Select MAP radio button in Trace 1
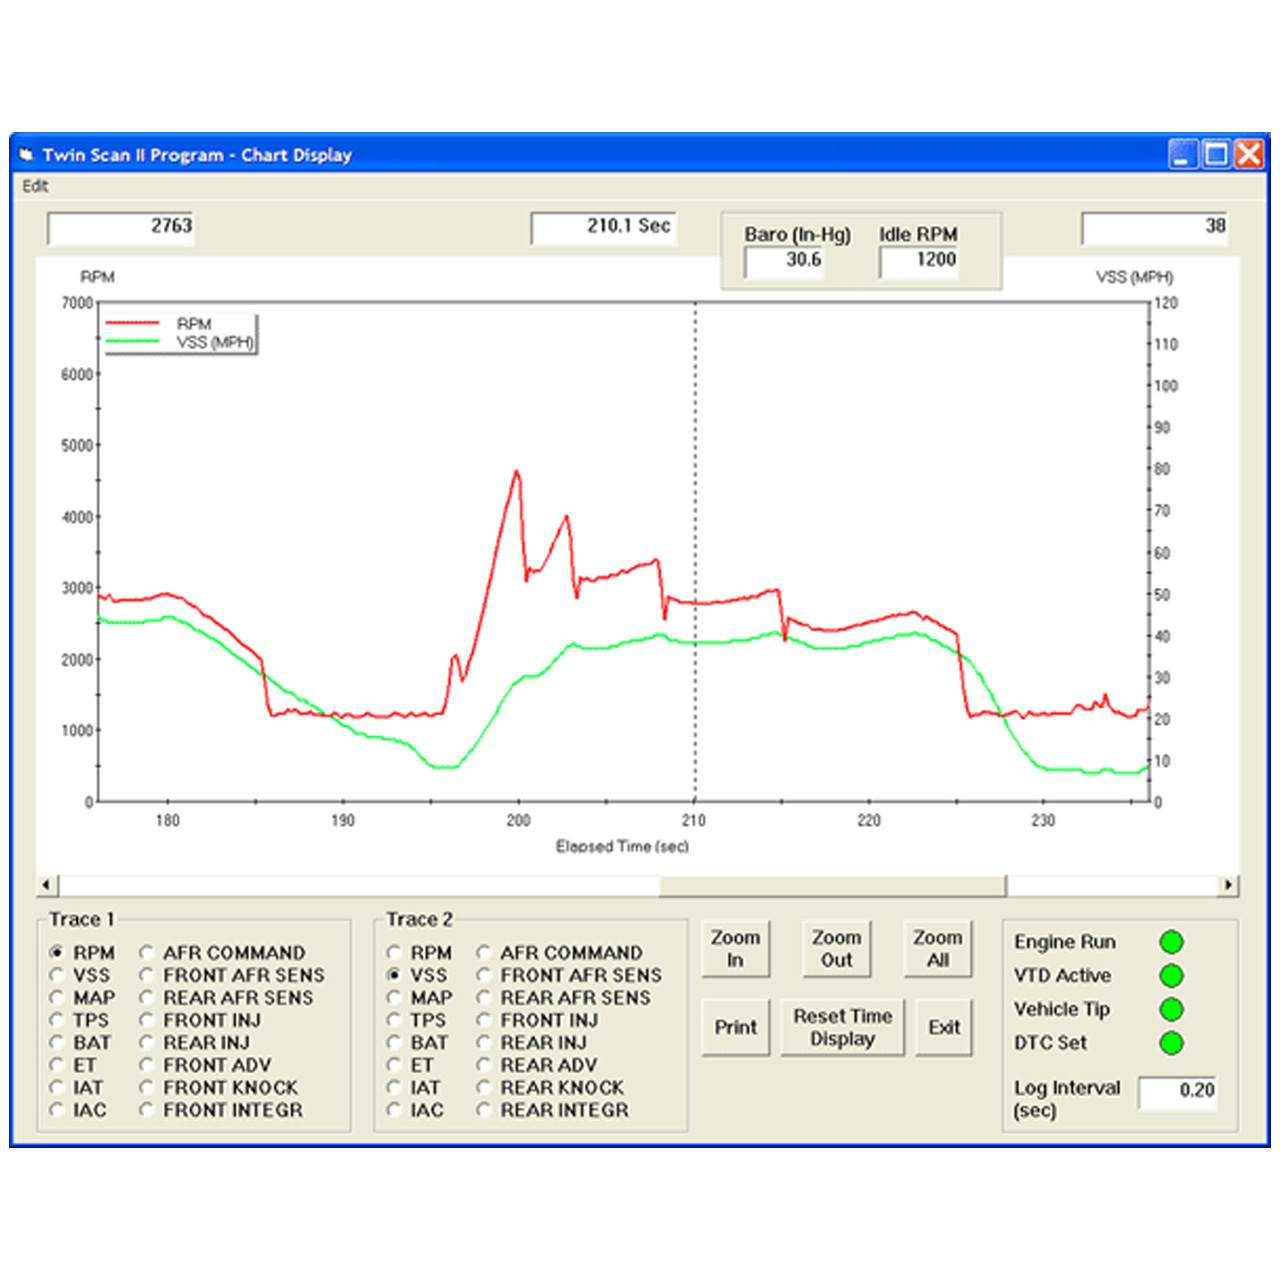The image size is (1280, 1280). click(x=57, y=998)
